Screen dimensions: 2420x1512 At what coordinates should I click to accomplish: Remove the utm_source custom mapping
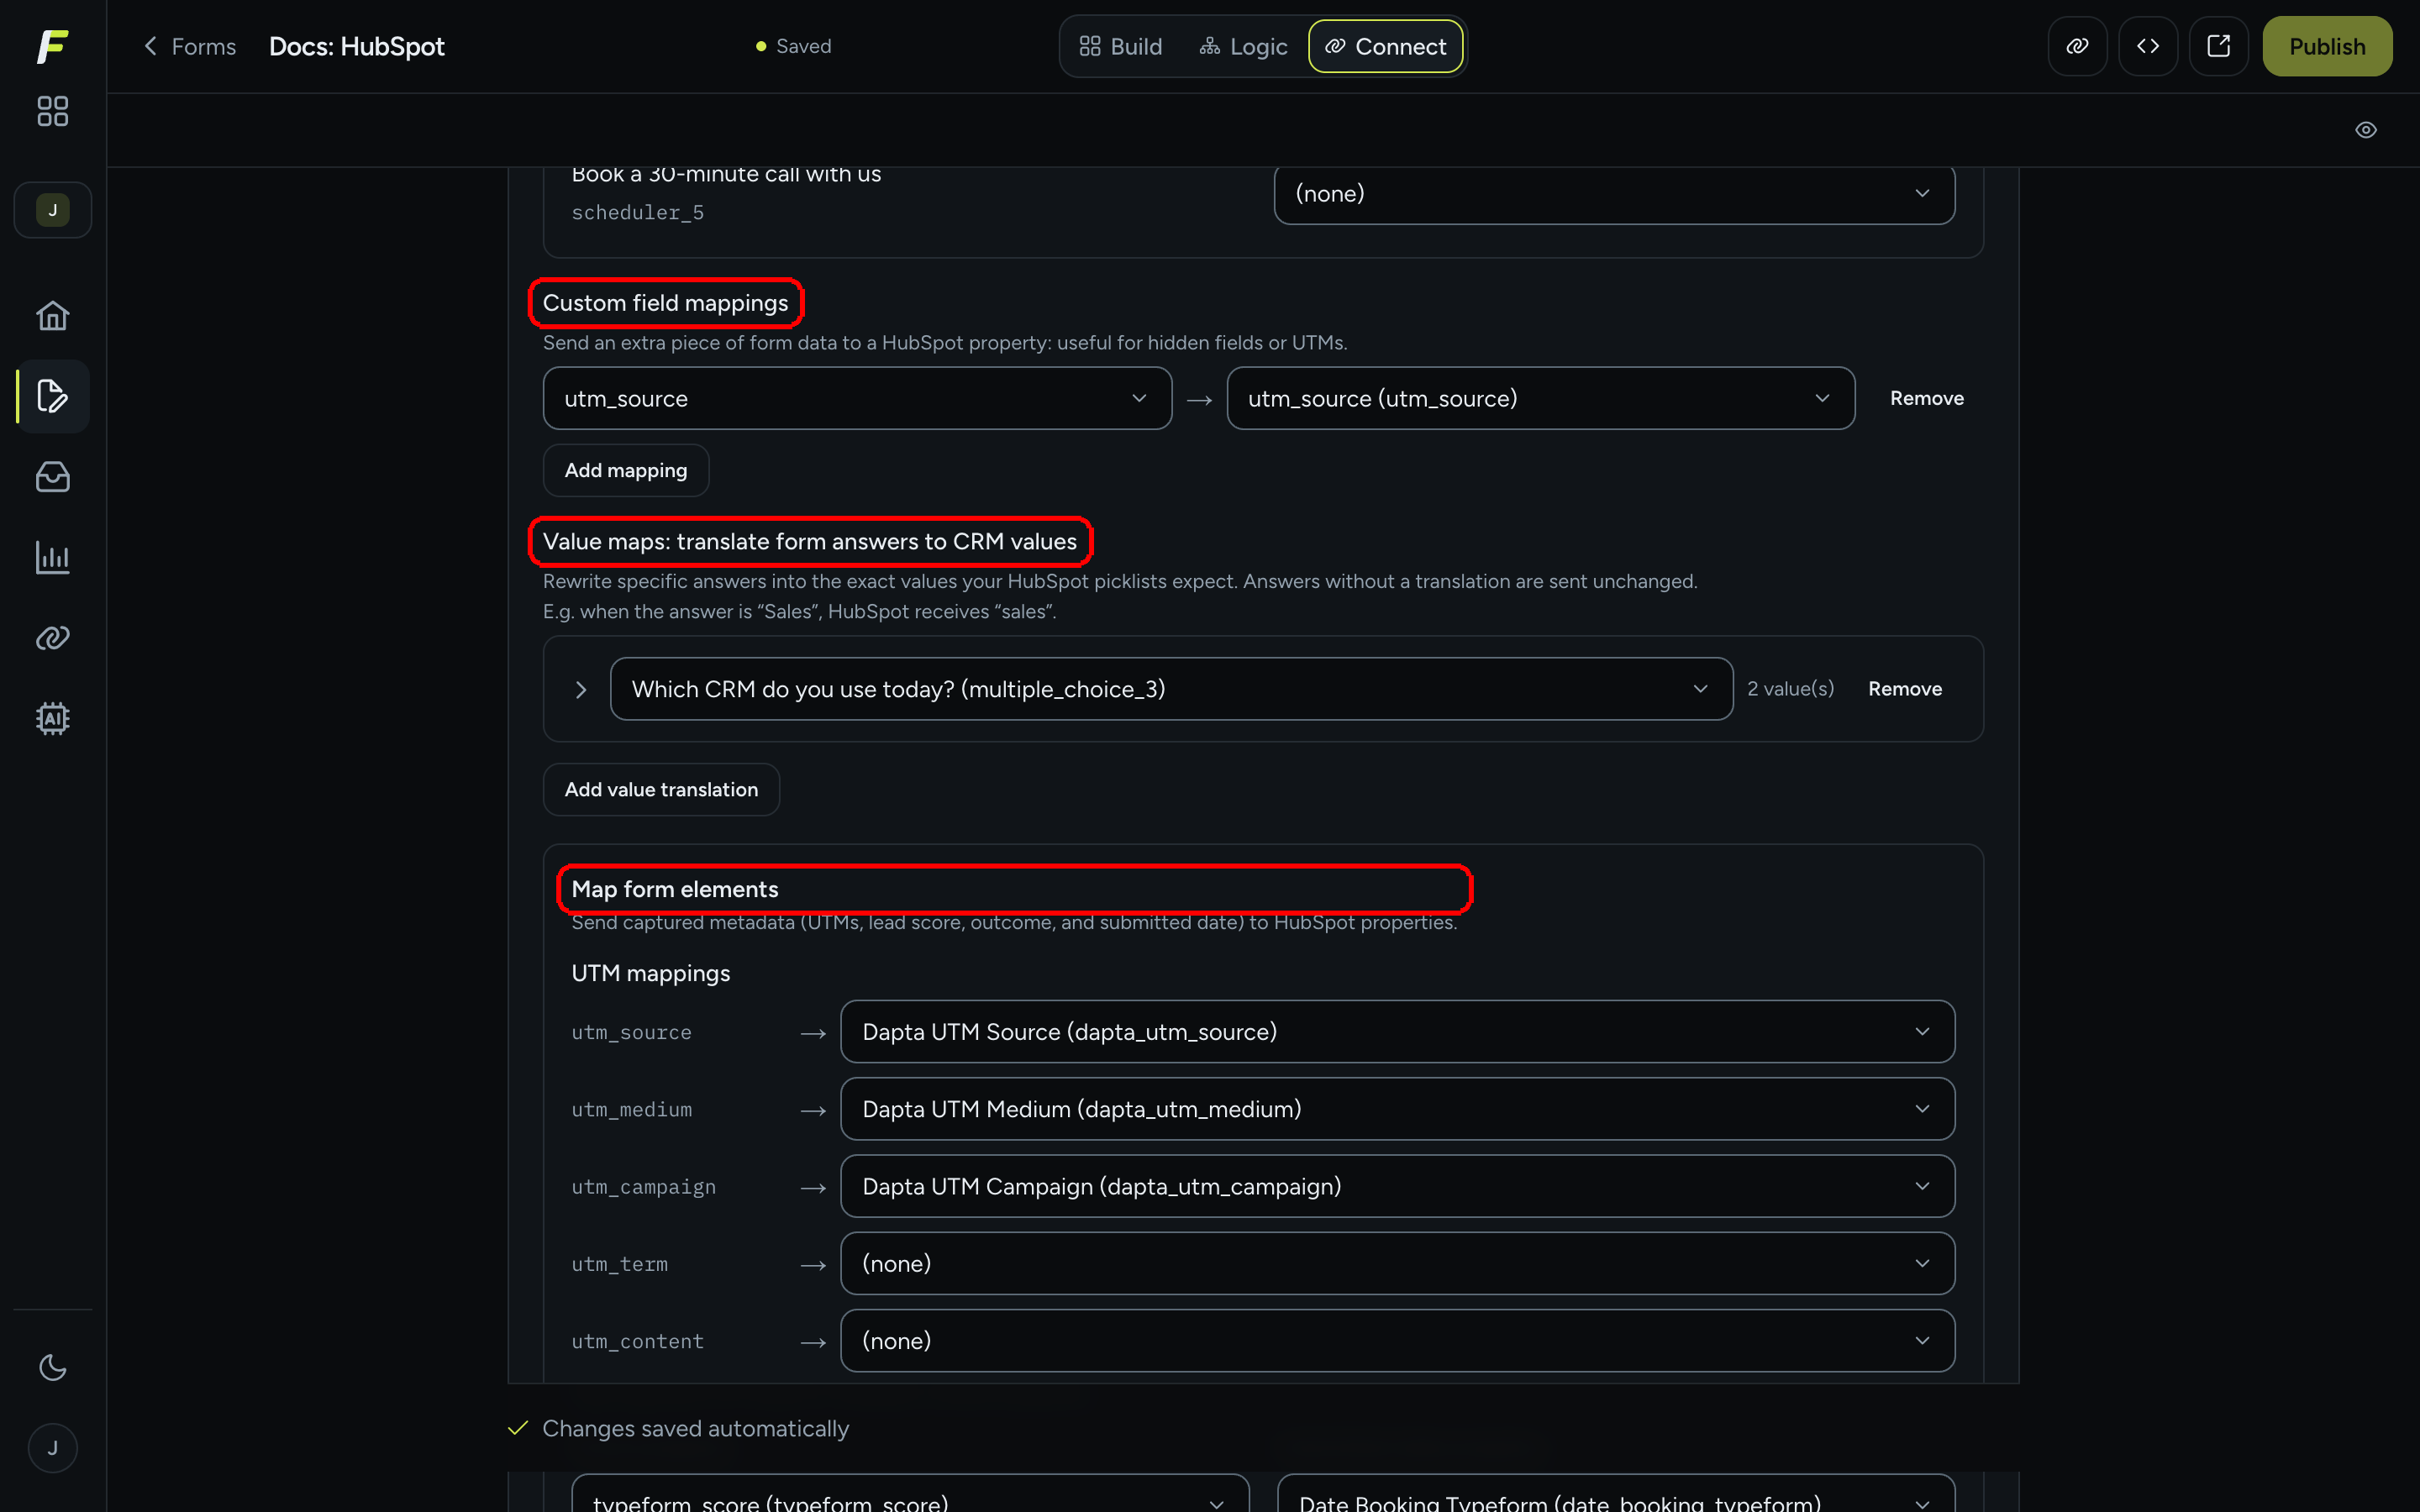tap(1926, 398)
